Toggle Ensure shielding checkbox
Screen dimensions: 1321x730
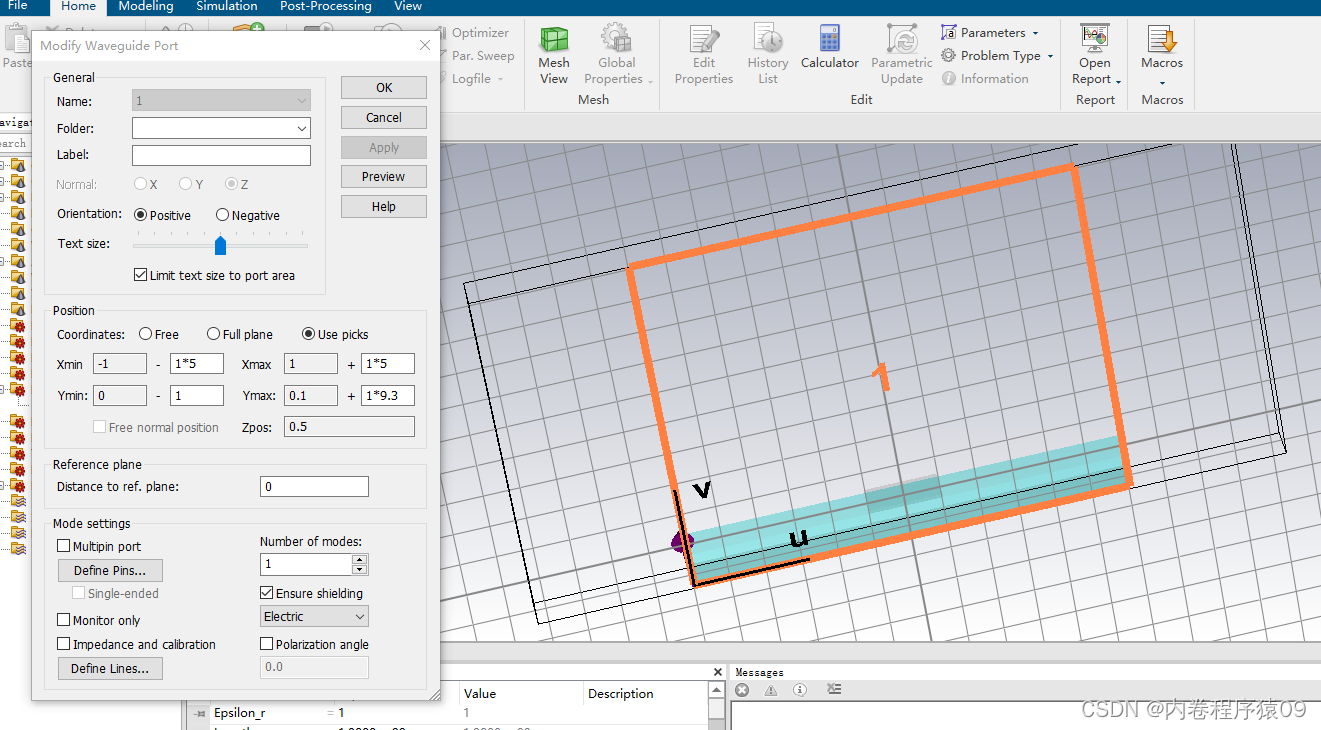pyautogui.click(x=267, y=593)
